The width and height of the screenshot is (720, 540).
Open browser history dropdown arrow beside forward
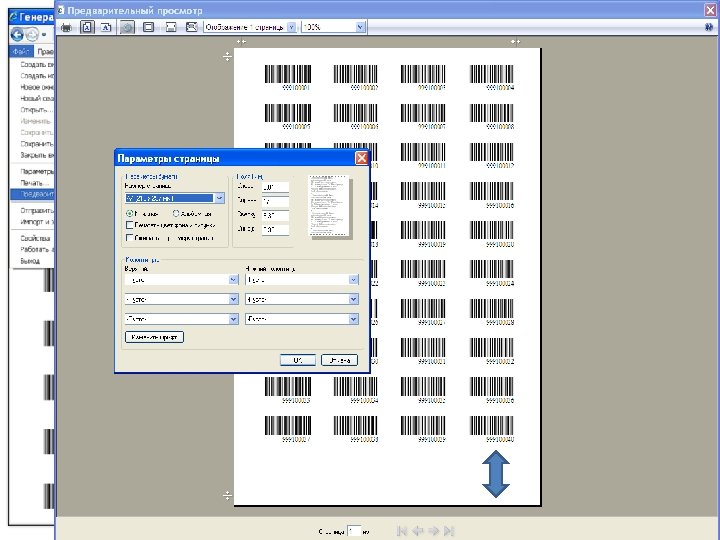pos(44,34)
